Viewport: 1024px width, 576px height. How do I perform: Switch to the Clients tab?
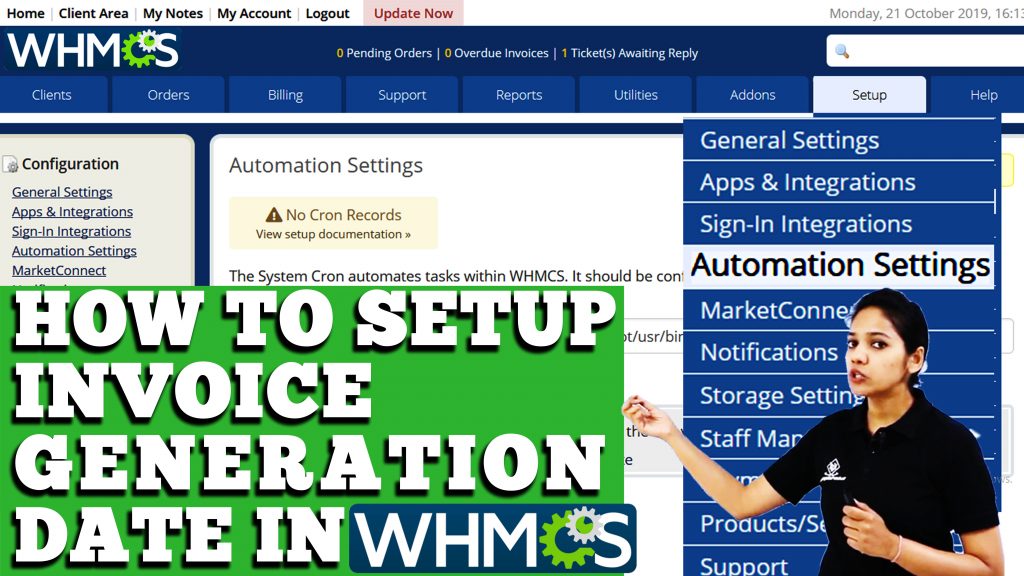(x=54, y=94)
